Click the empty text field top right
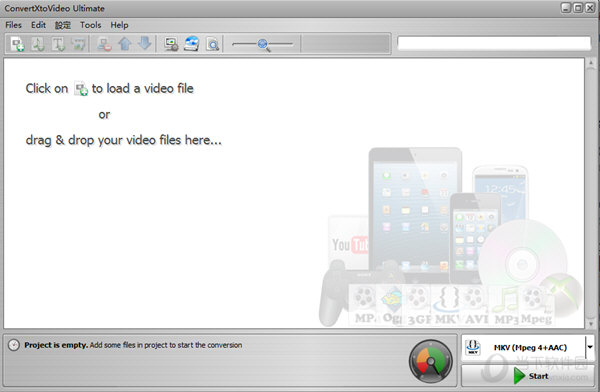Viewport: 600px width, 392px height. (x=494, y=43)
